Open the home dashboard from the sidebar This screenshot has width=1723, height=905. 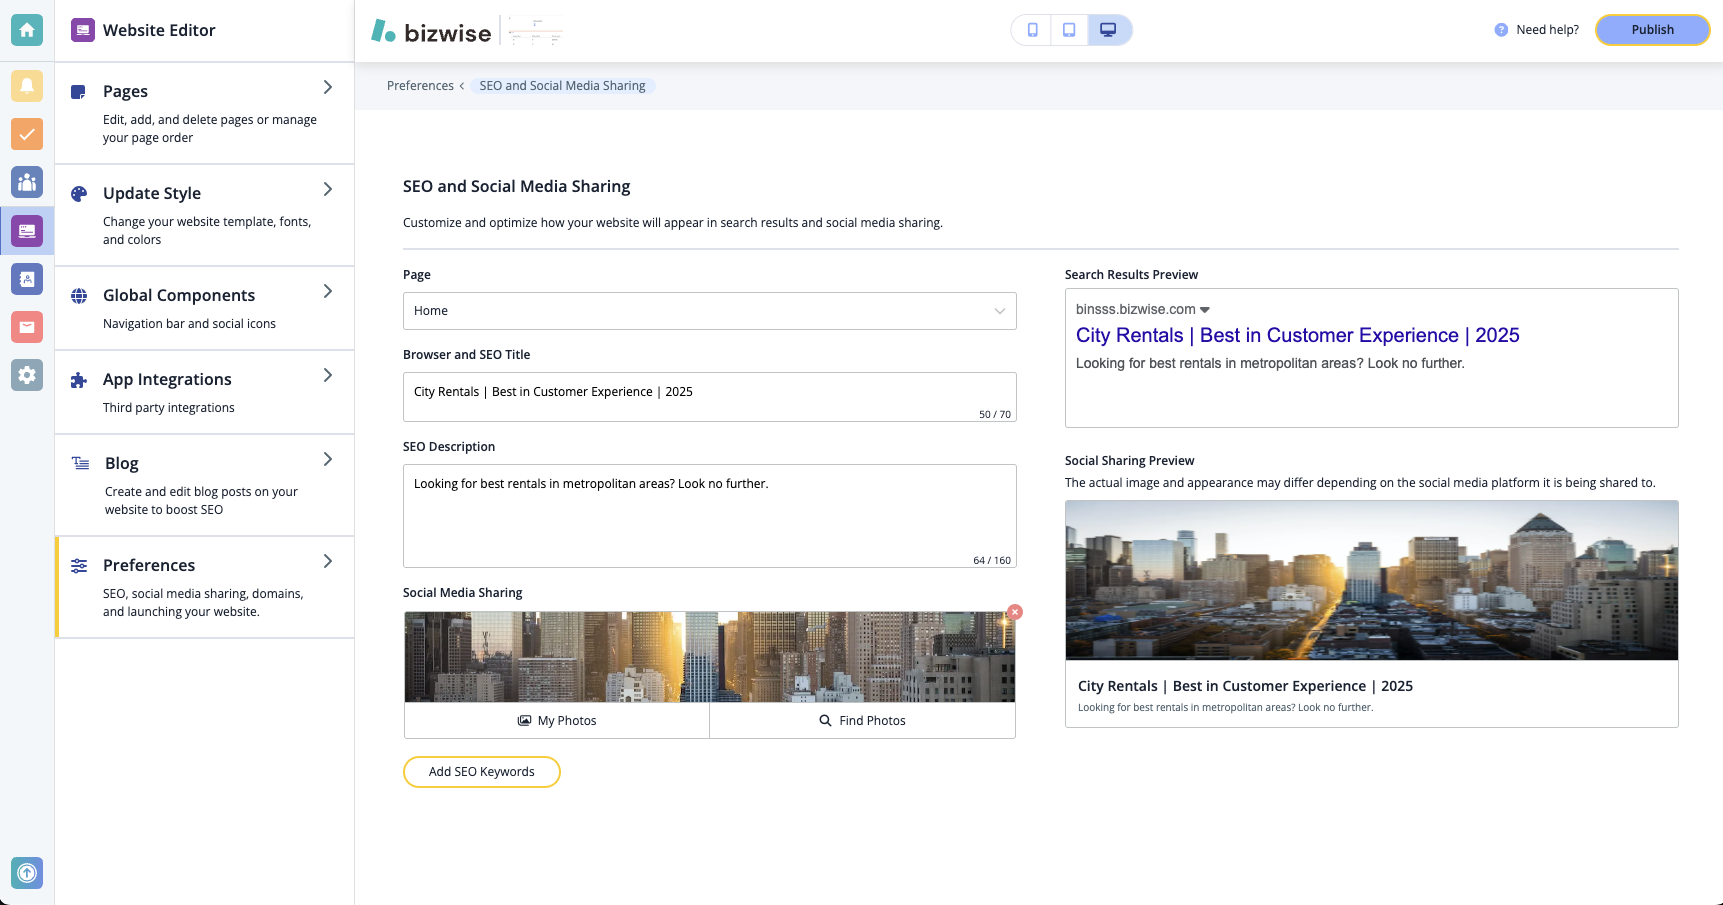coord(26,30)
